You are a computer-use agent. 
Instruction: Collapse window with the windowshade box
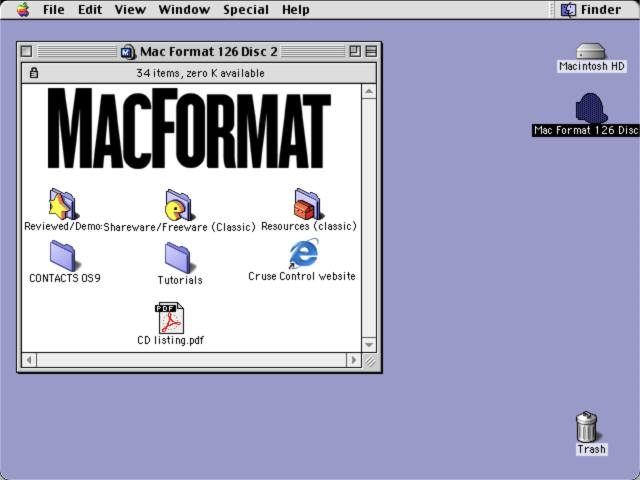(x=371, y=51)
